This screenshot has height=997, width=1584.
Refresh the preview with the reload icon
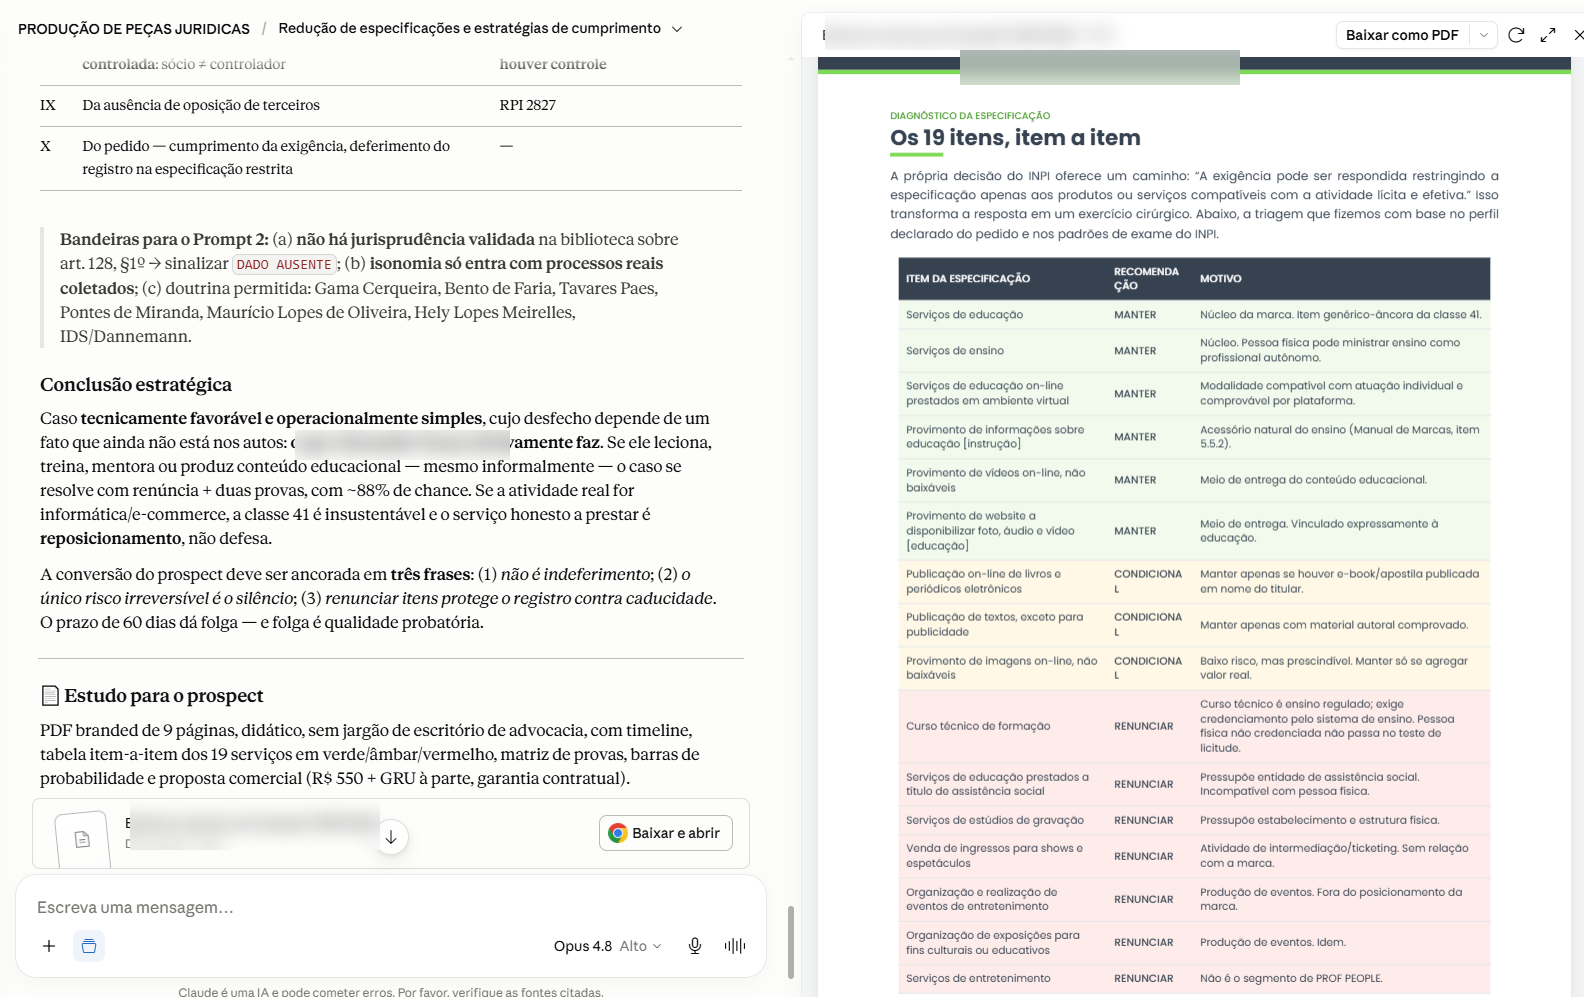[x=1516, y=35]
